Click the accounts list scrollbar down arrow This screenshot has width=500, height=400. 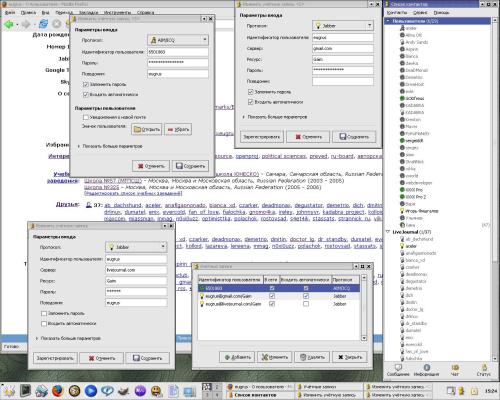(364, 338)
